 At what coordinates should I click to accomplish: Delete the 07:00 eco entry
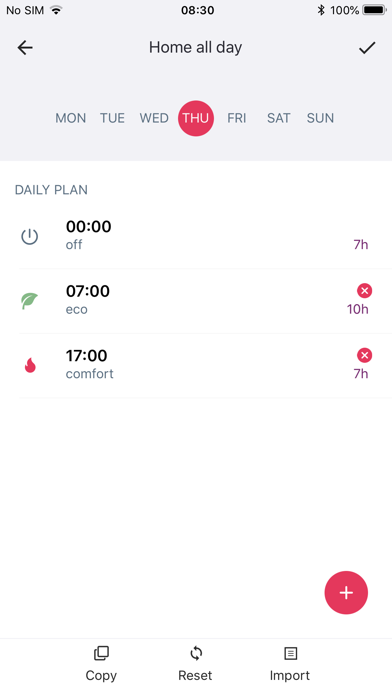(364, 291)
